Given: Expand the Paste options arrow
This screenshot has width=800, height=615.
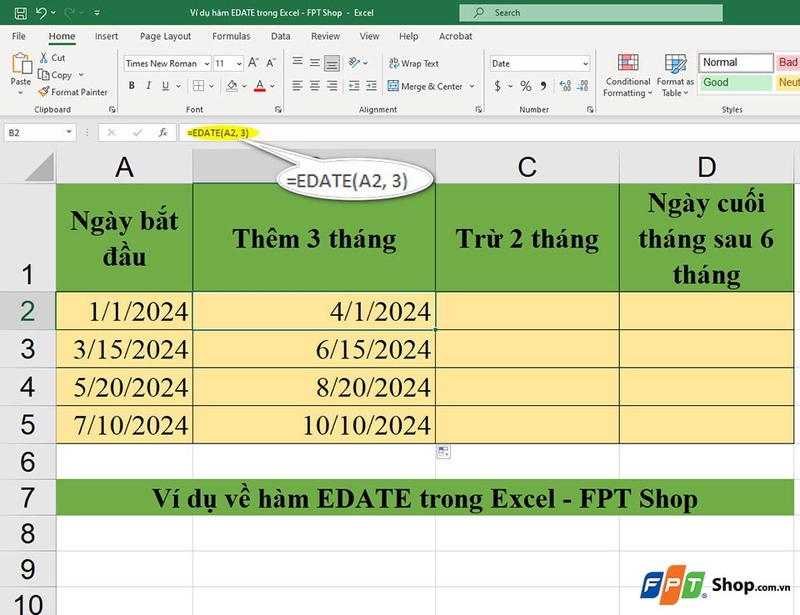Looking at the screenshot, I should [20, 93].
